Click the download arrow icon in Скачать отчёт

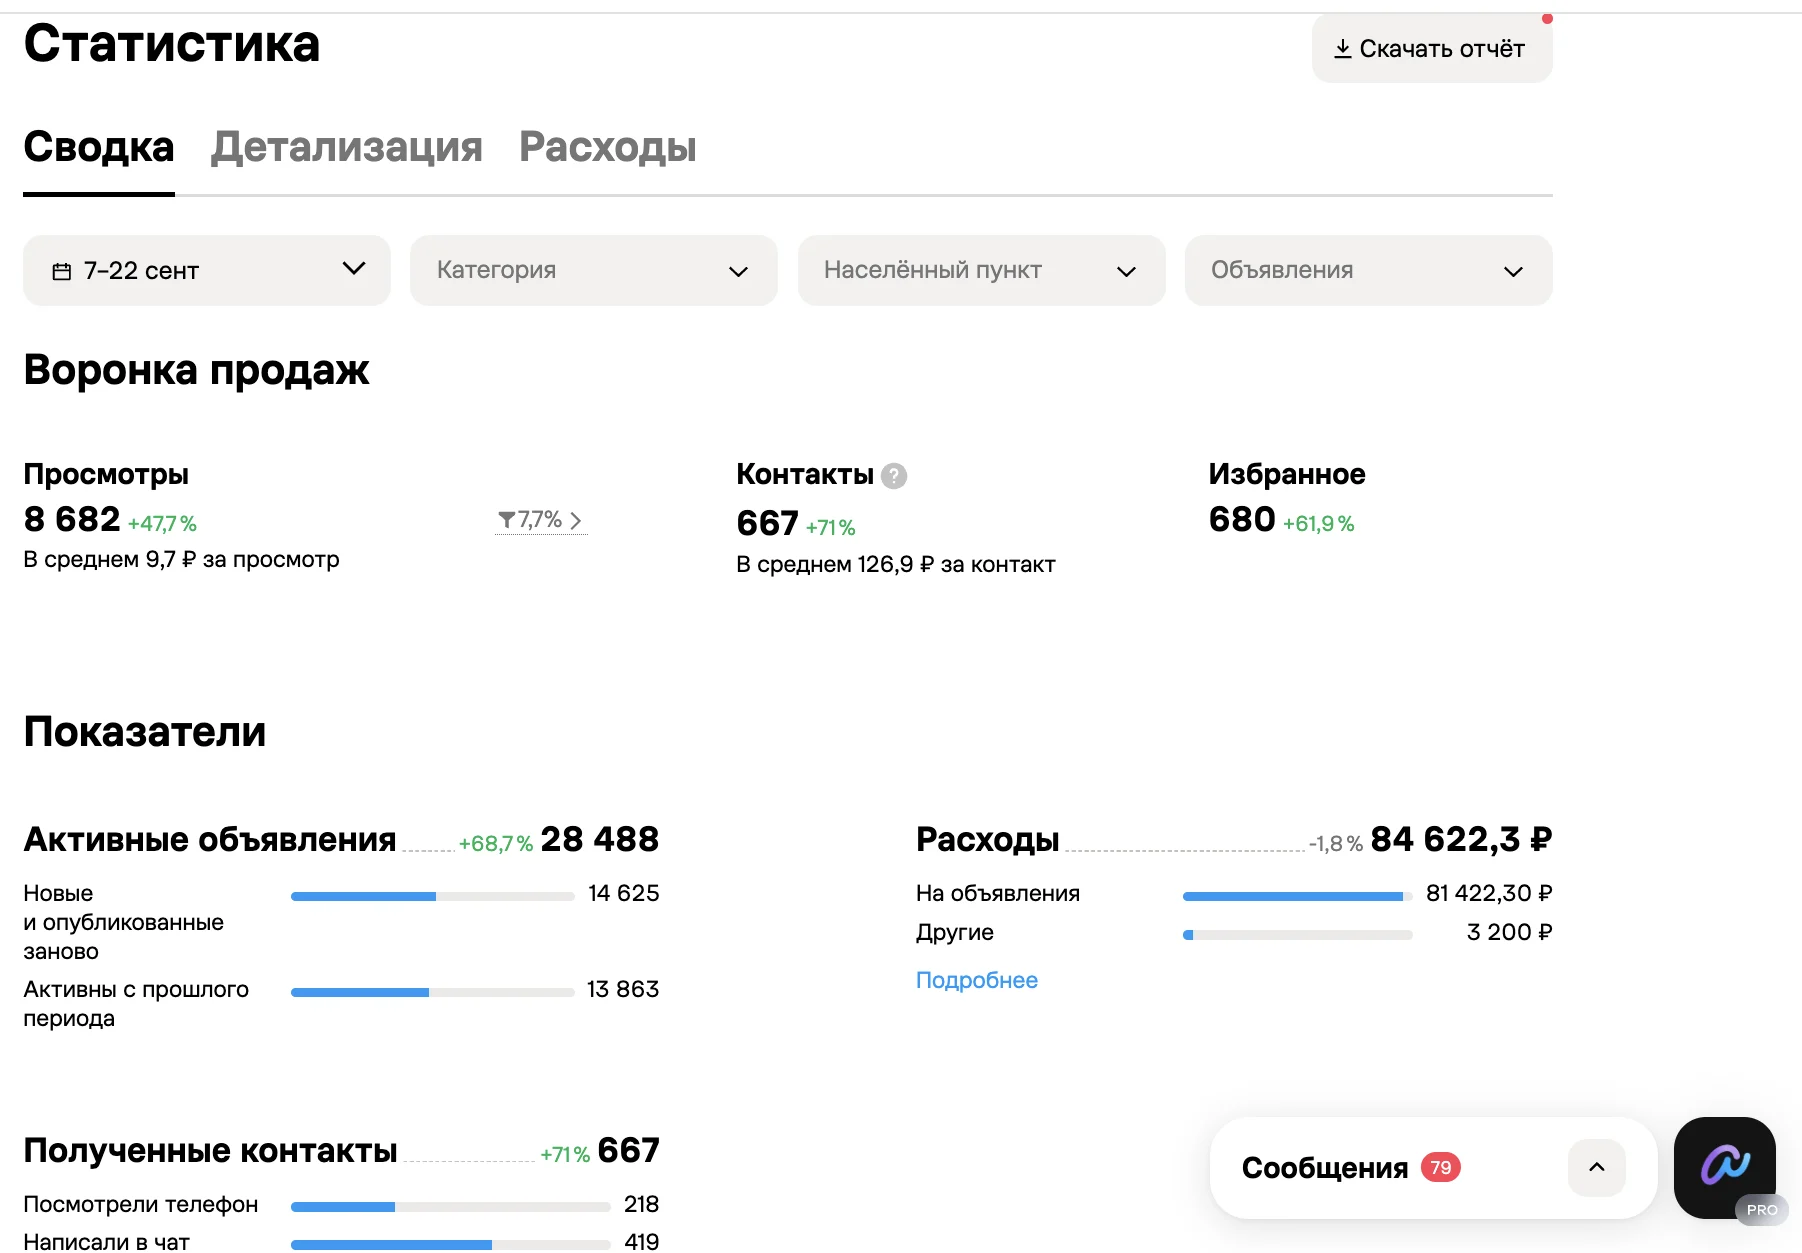click(1343, 48)
